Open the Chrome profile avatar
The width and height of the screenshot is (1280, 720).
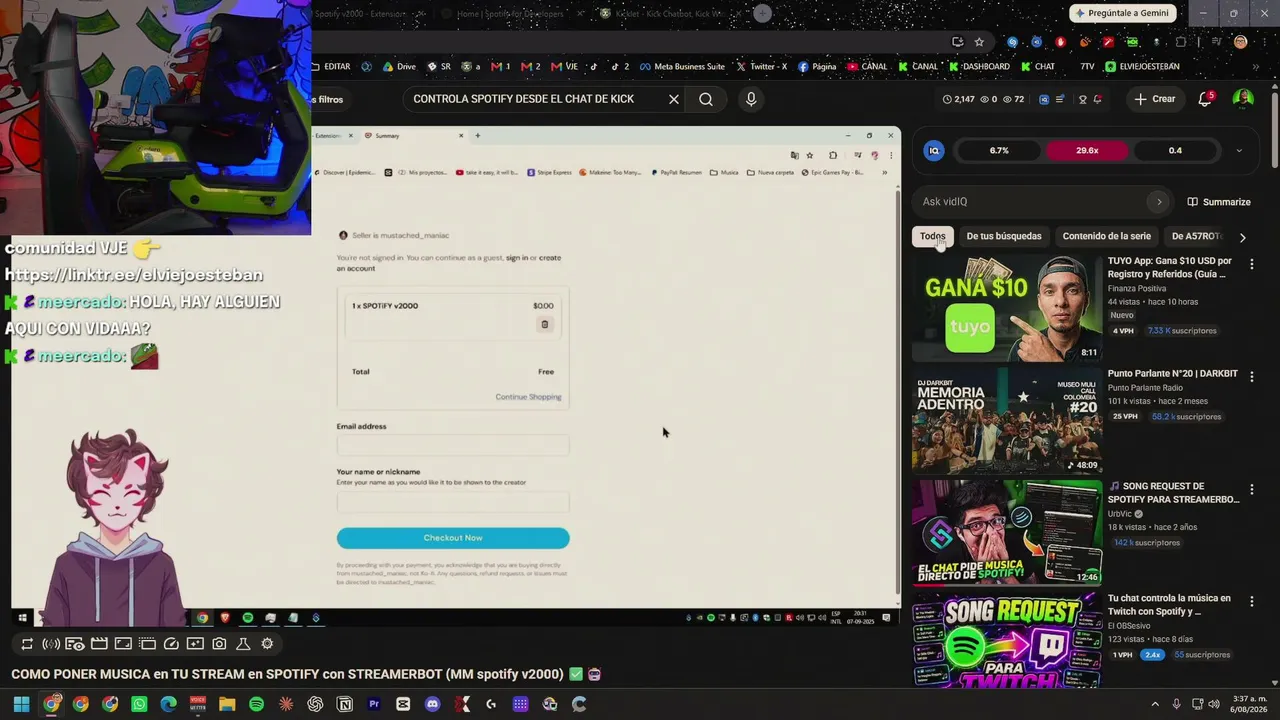(1241, 42)
